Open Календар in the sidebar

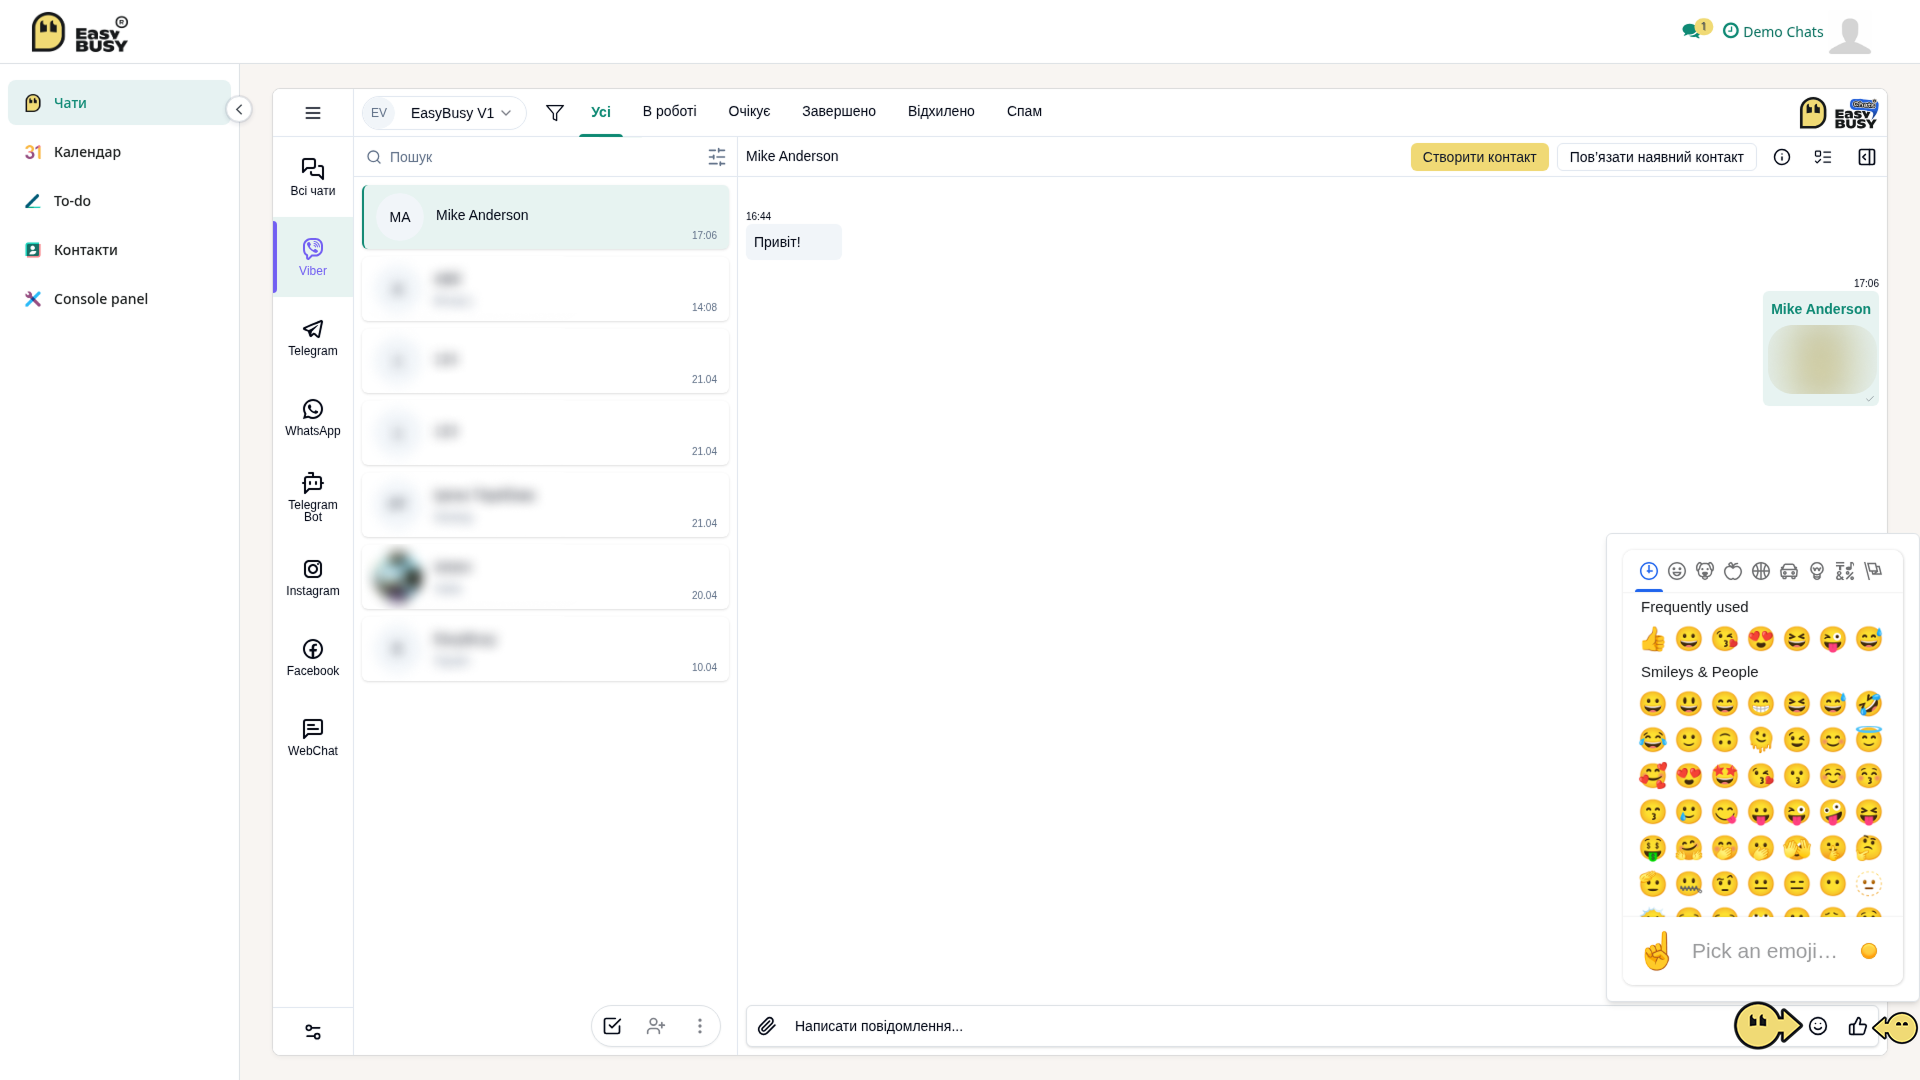[119, 152]
